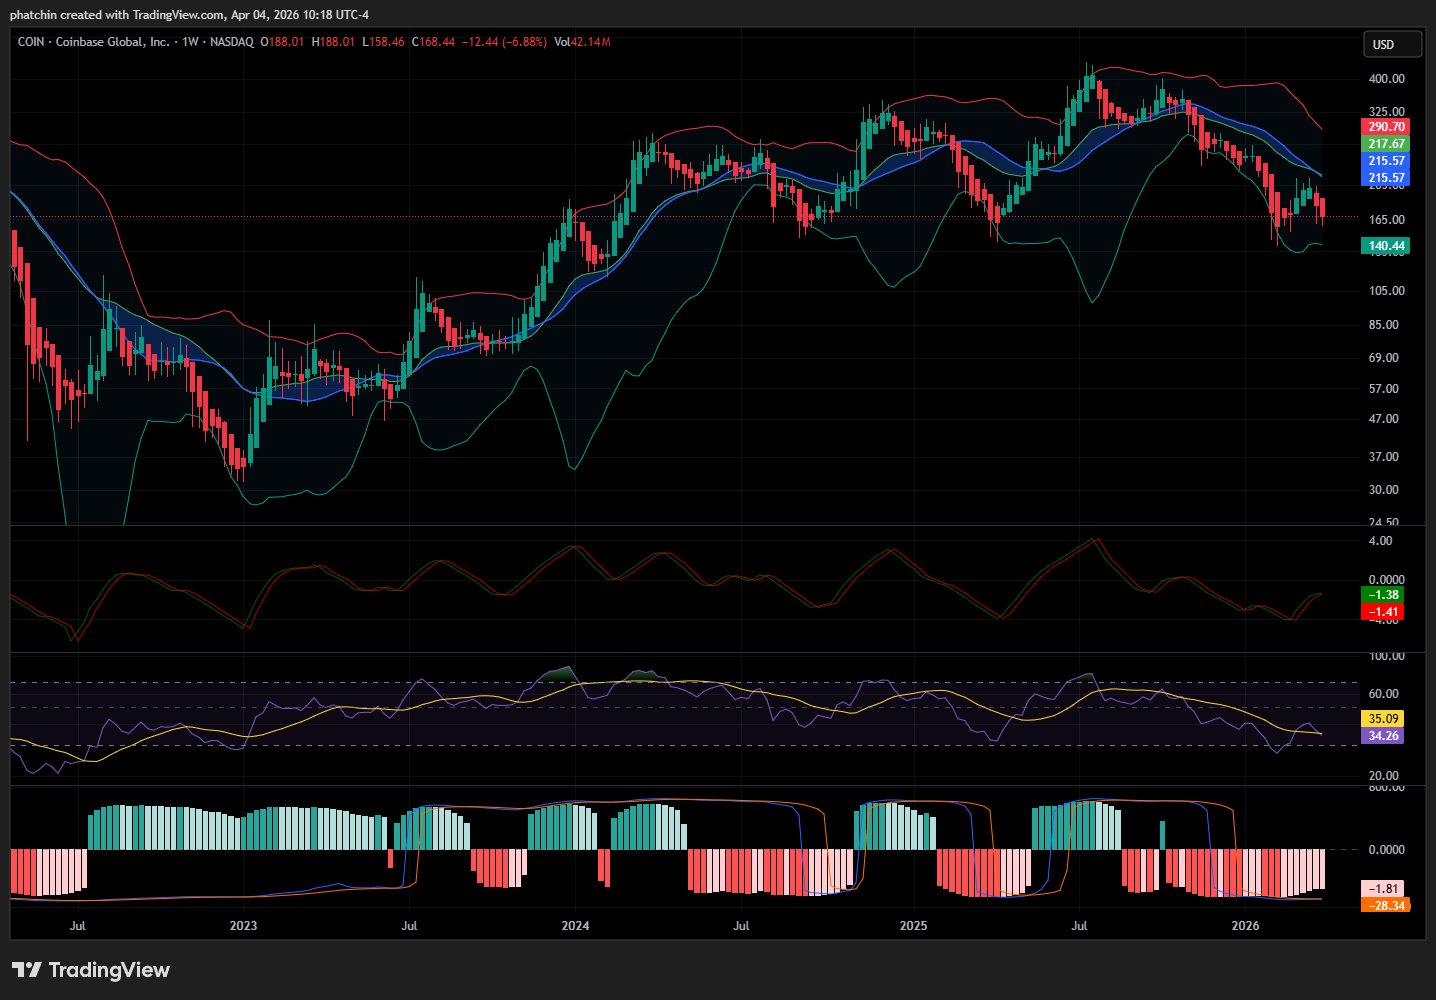Click the red 290.70 price label
This screenshot has height=1000, width=1436.
(1386, 127)
